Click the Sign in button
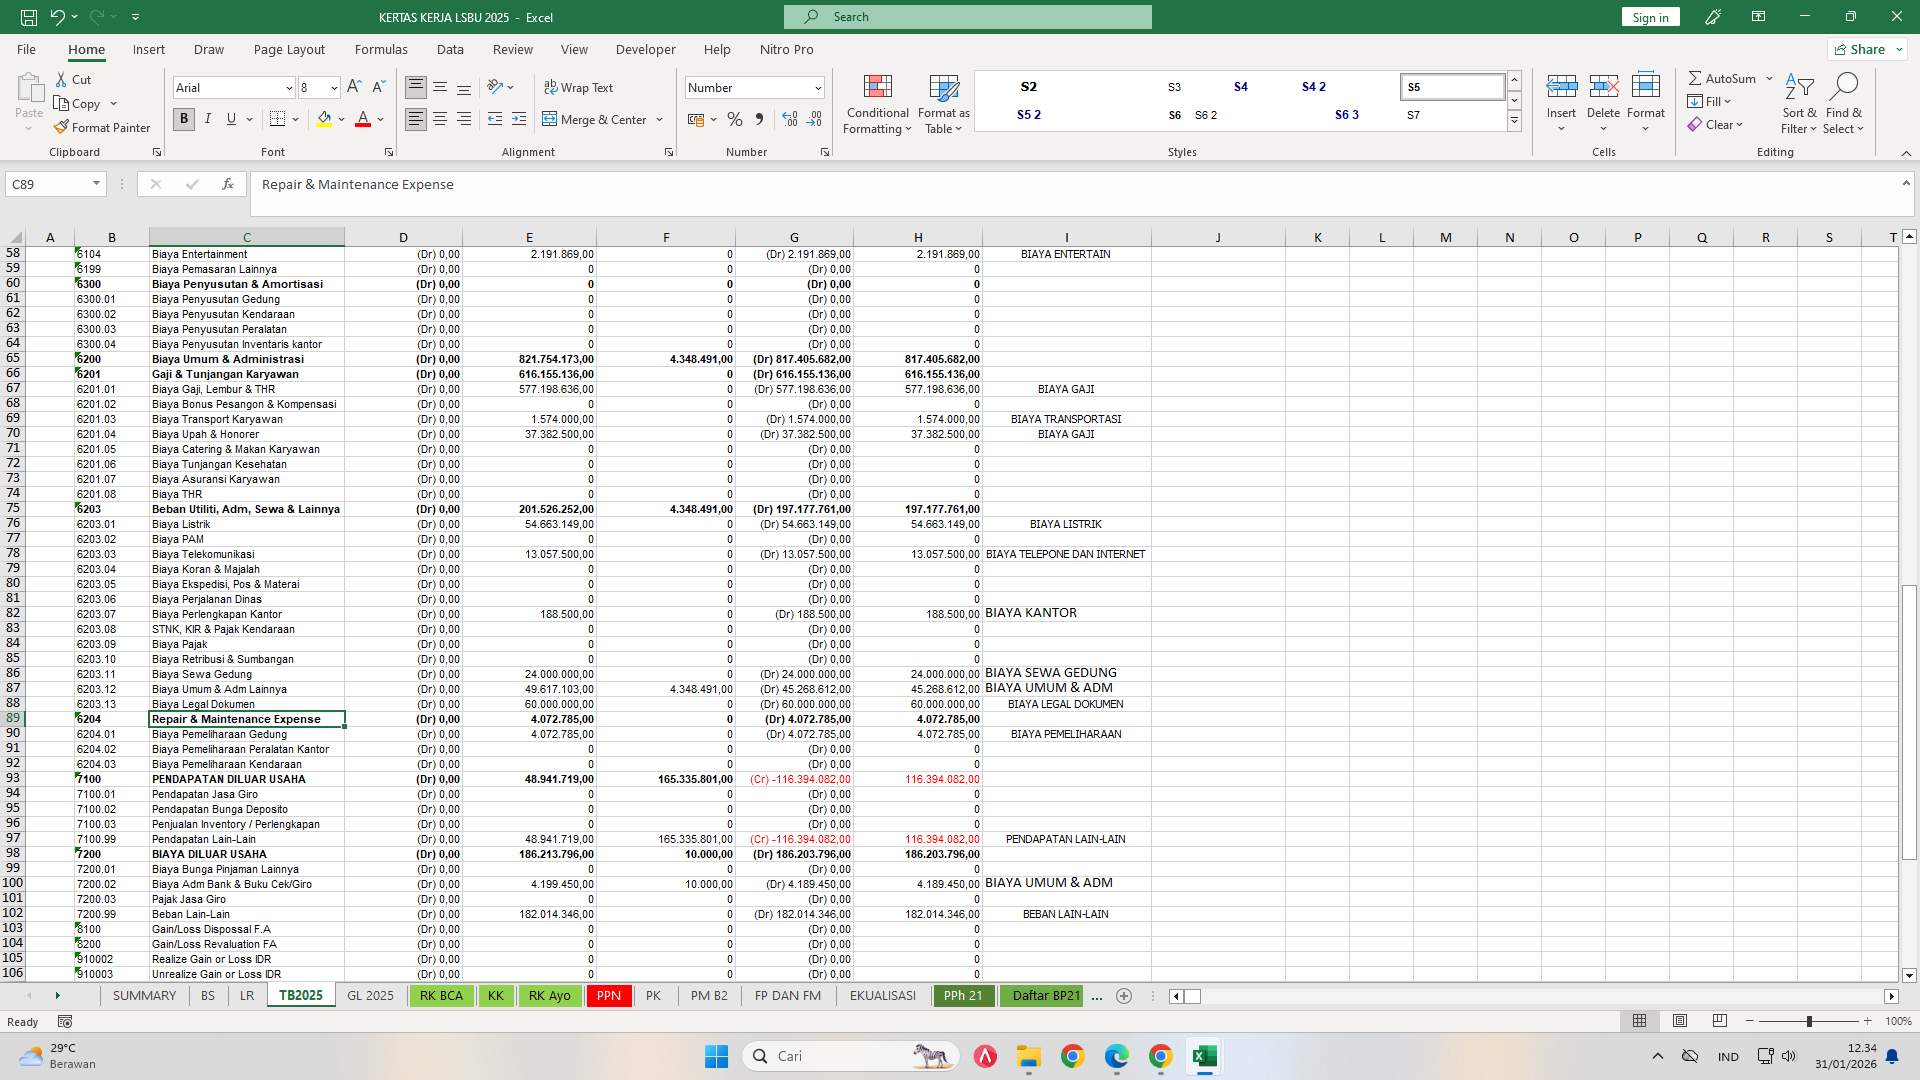The height and width of the screenshot is (1080, 1920). click(1649, 17)
